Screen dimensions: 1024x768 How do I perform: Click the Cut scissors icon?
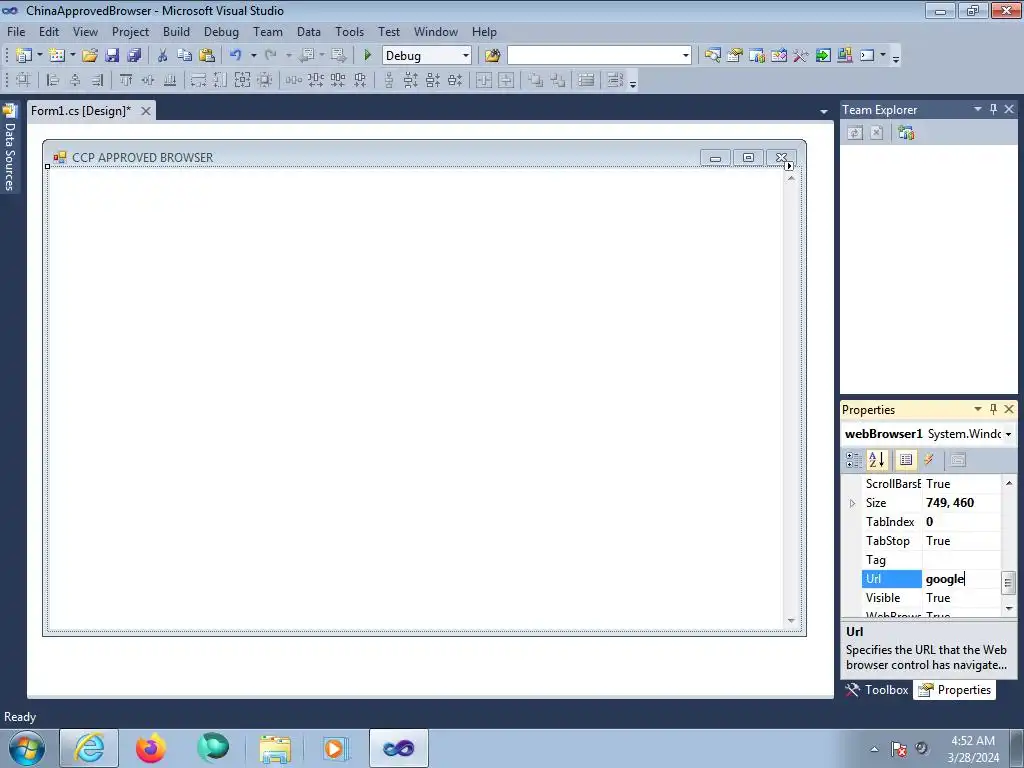click(x=162, y=56)
